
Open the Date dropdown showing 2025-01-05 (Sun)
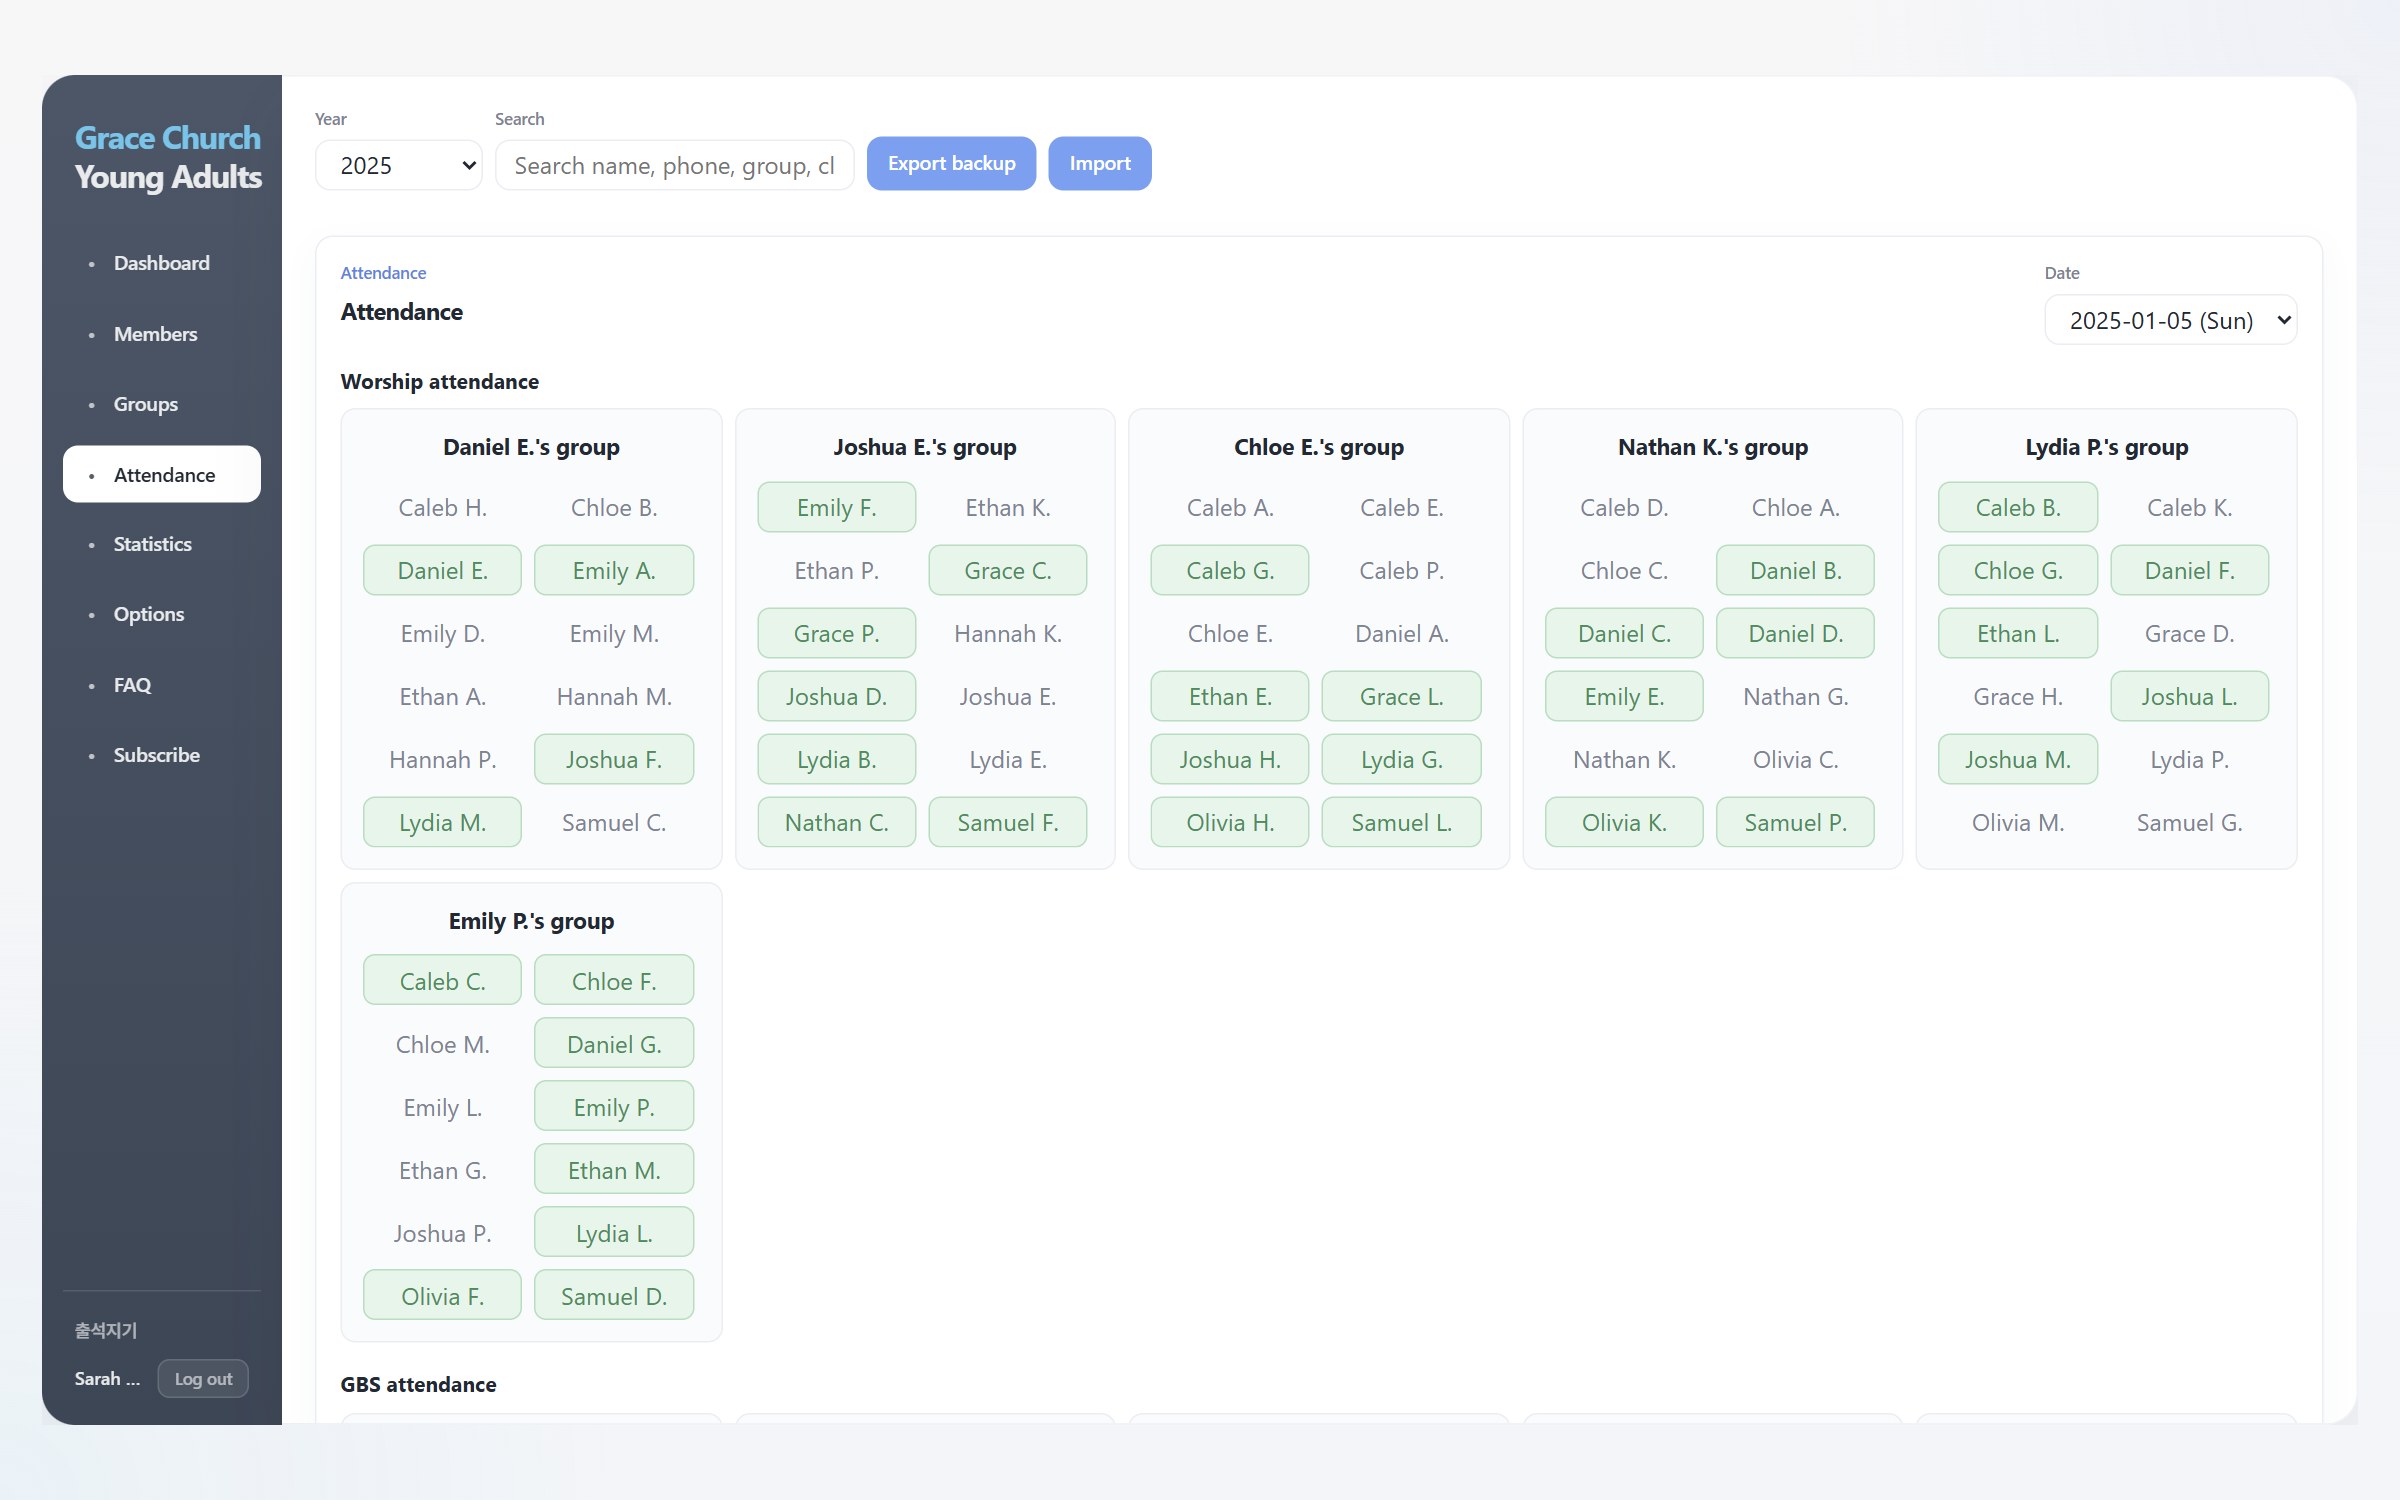(2170, 320)
